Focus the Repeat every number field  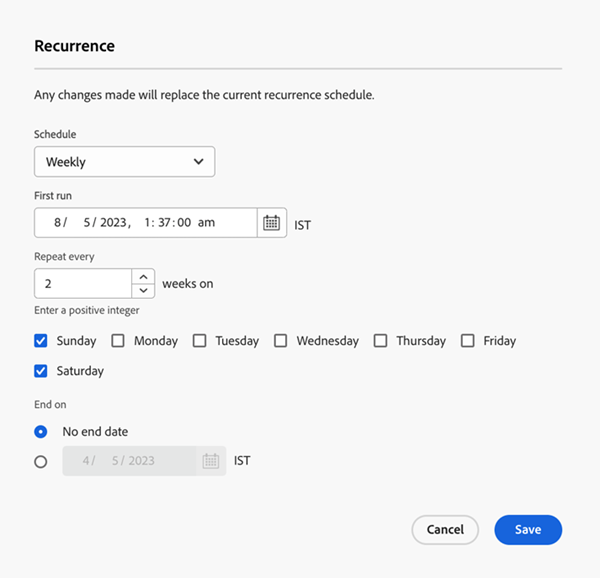coord(83,284)
